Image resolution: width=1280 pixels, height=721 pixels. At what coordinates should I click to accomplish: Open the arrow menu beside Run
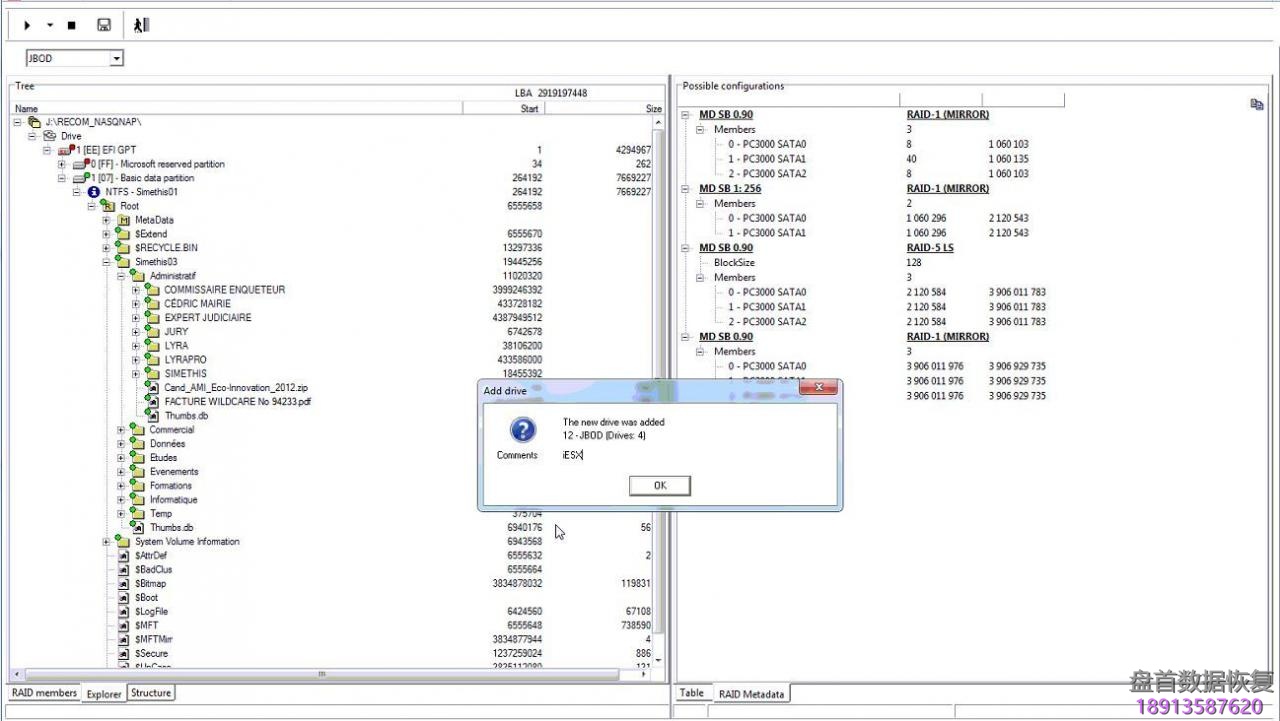click(50, 25)
